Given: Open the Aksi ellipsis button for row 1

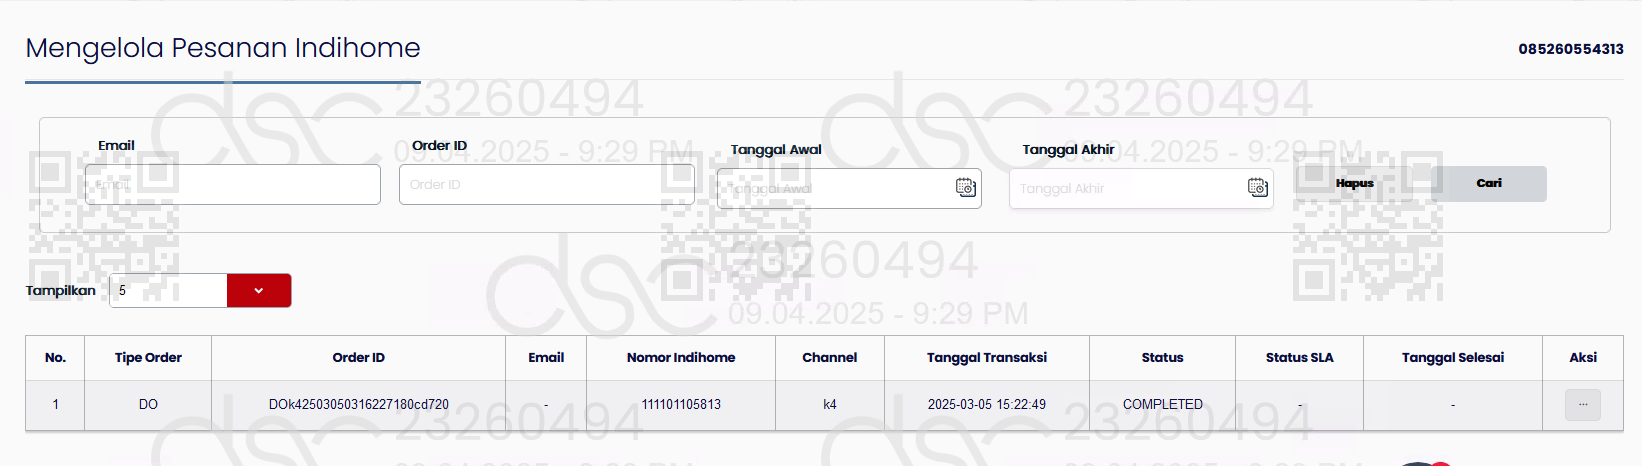Looking at the screenshot, I should tap(1583, 405).
